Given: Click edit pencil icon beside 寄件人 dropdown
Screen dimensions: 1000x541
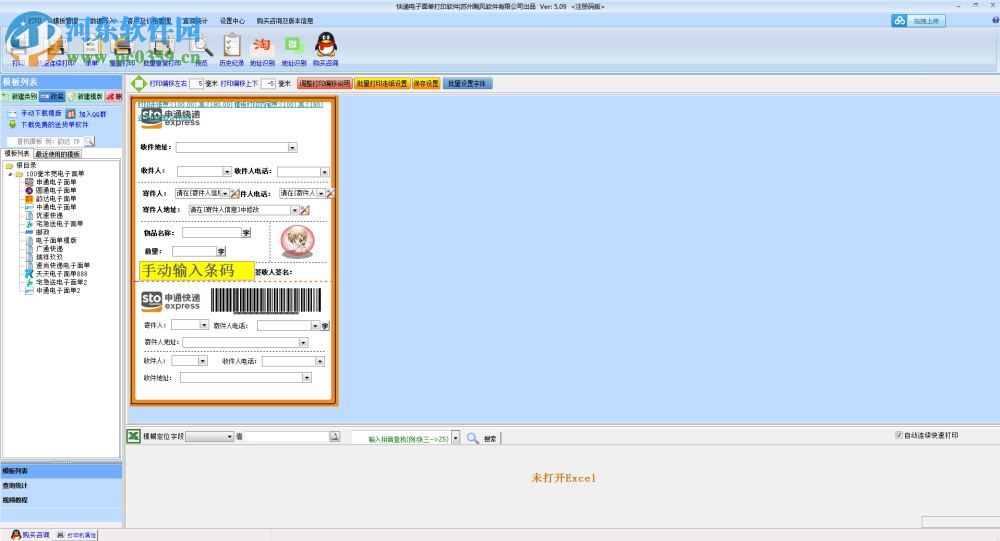Looking at the screenshot, I should coord(235,193).
